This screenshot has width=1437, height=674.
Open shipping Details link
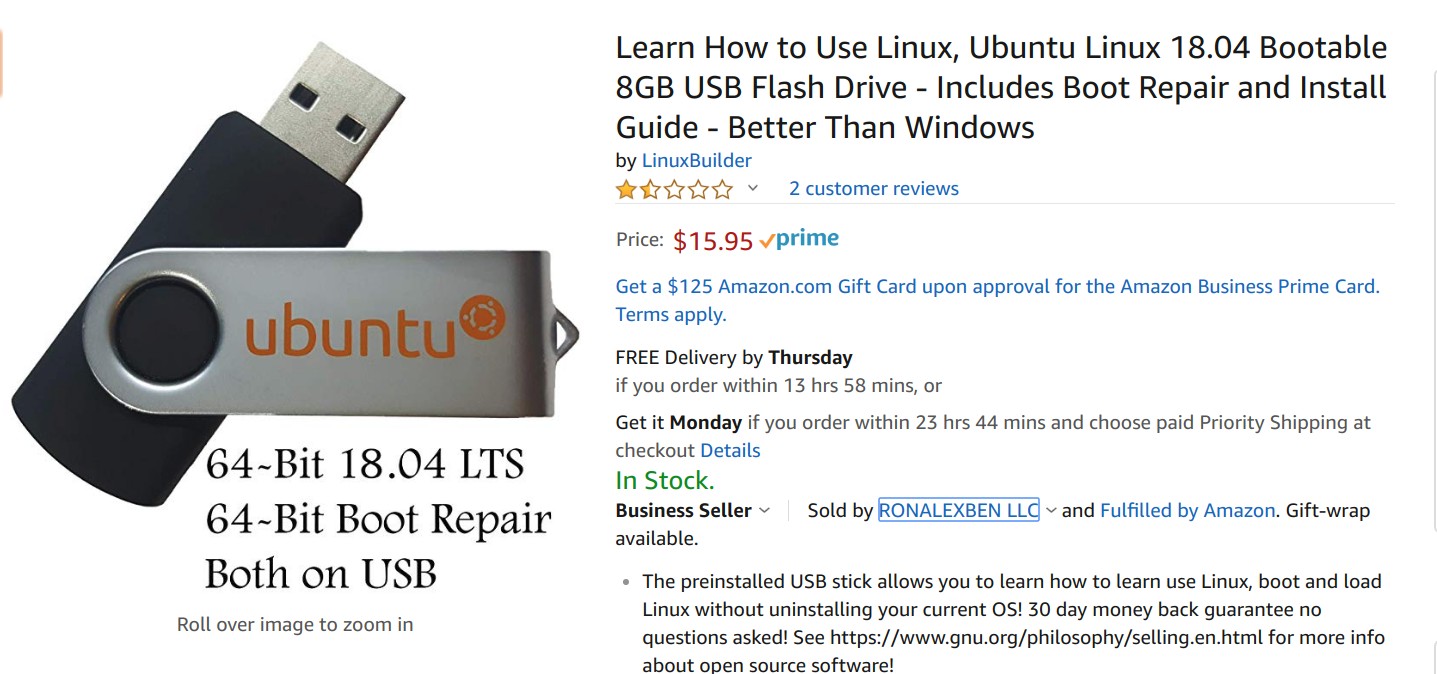pyautogui.click(x=730, y=450)
